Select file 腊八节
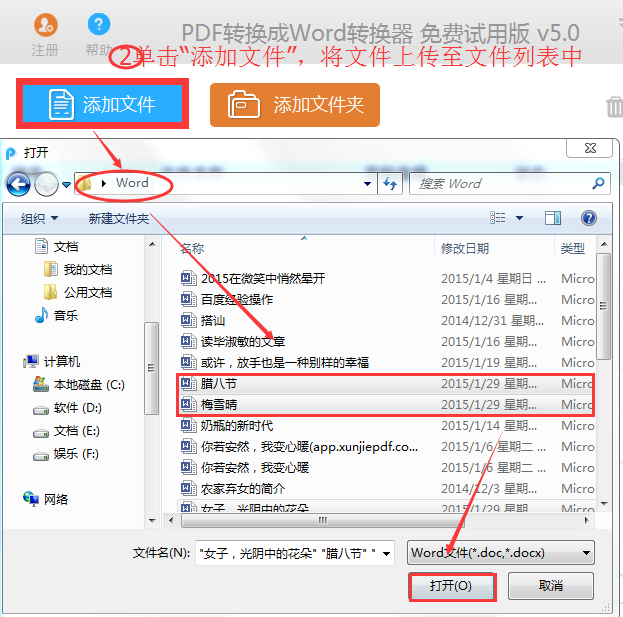This screenshot has height=617, width=623. [x=219, y=384]
